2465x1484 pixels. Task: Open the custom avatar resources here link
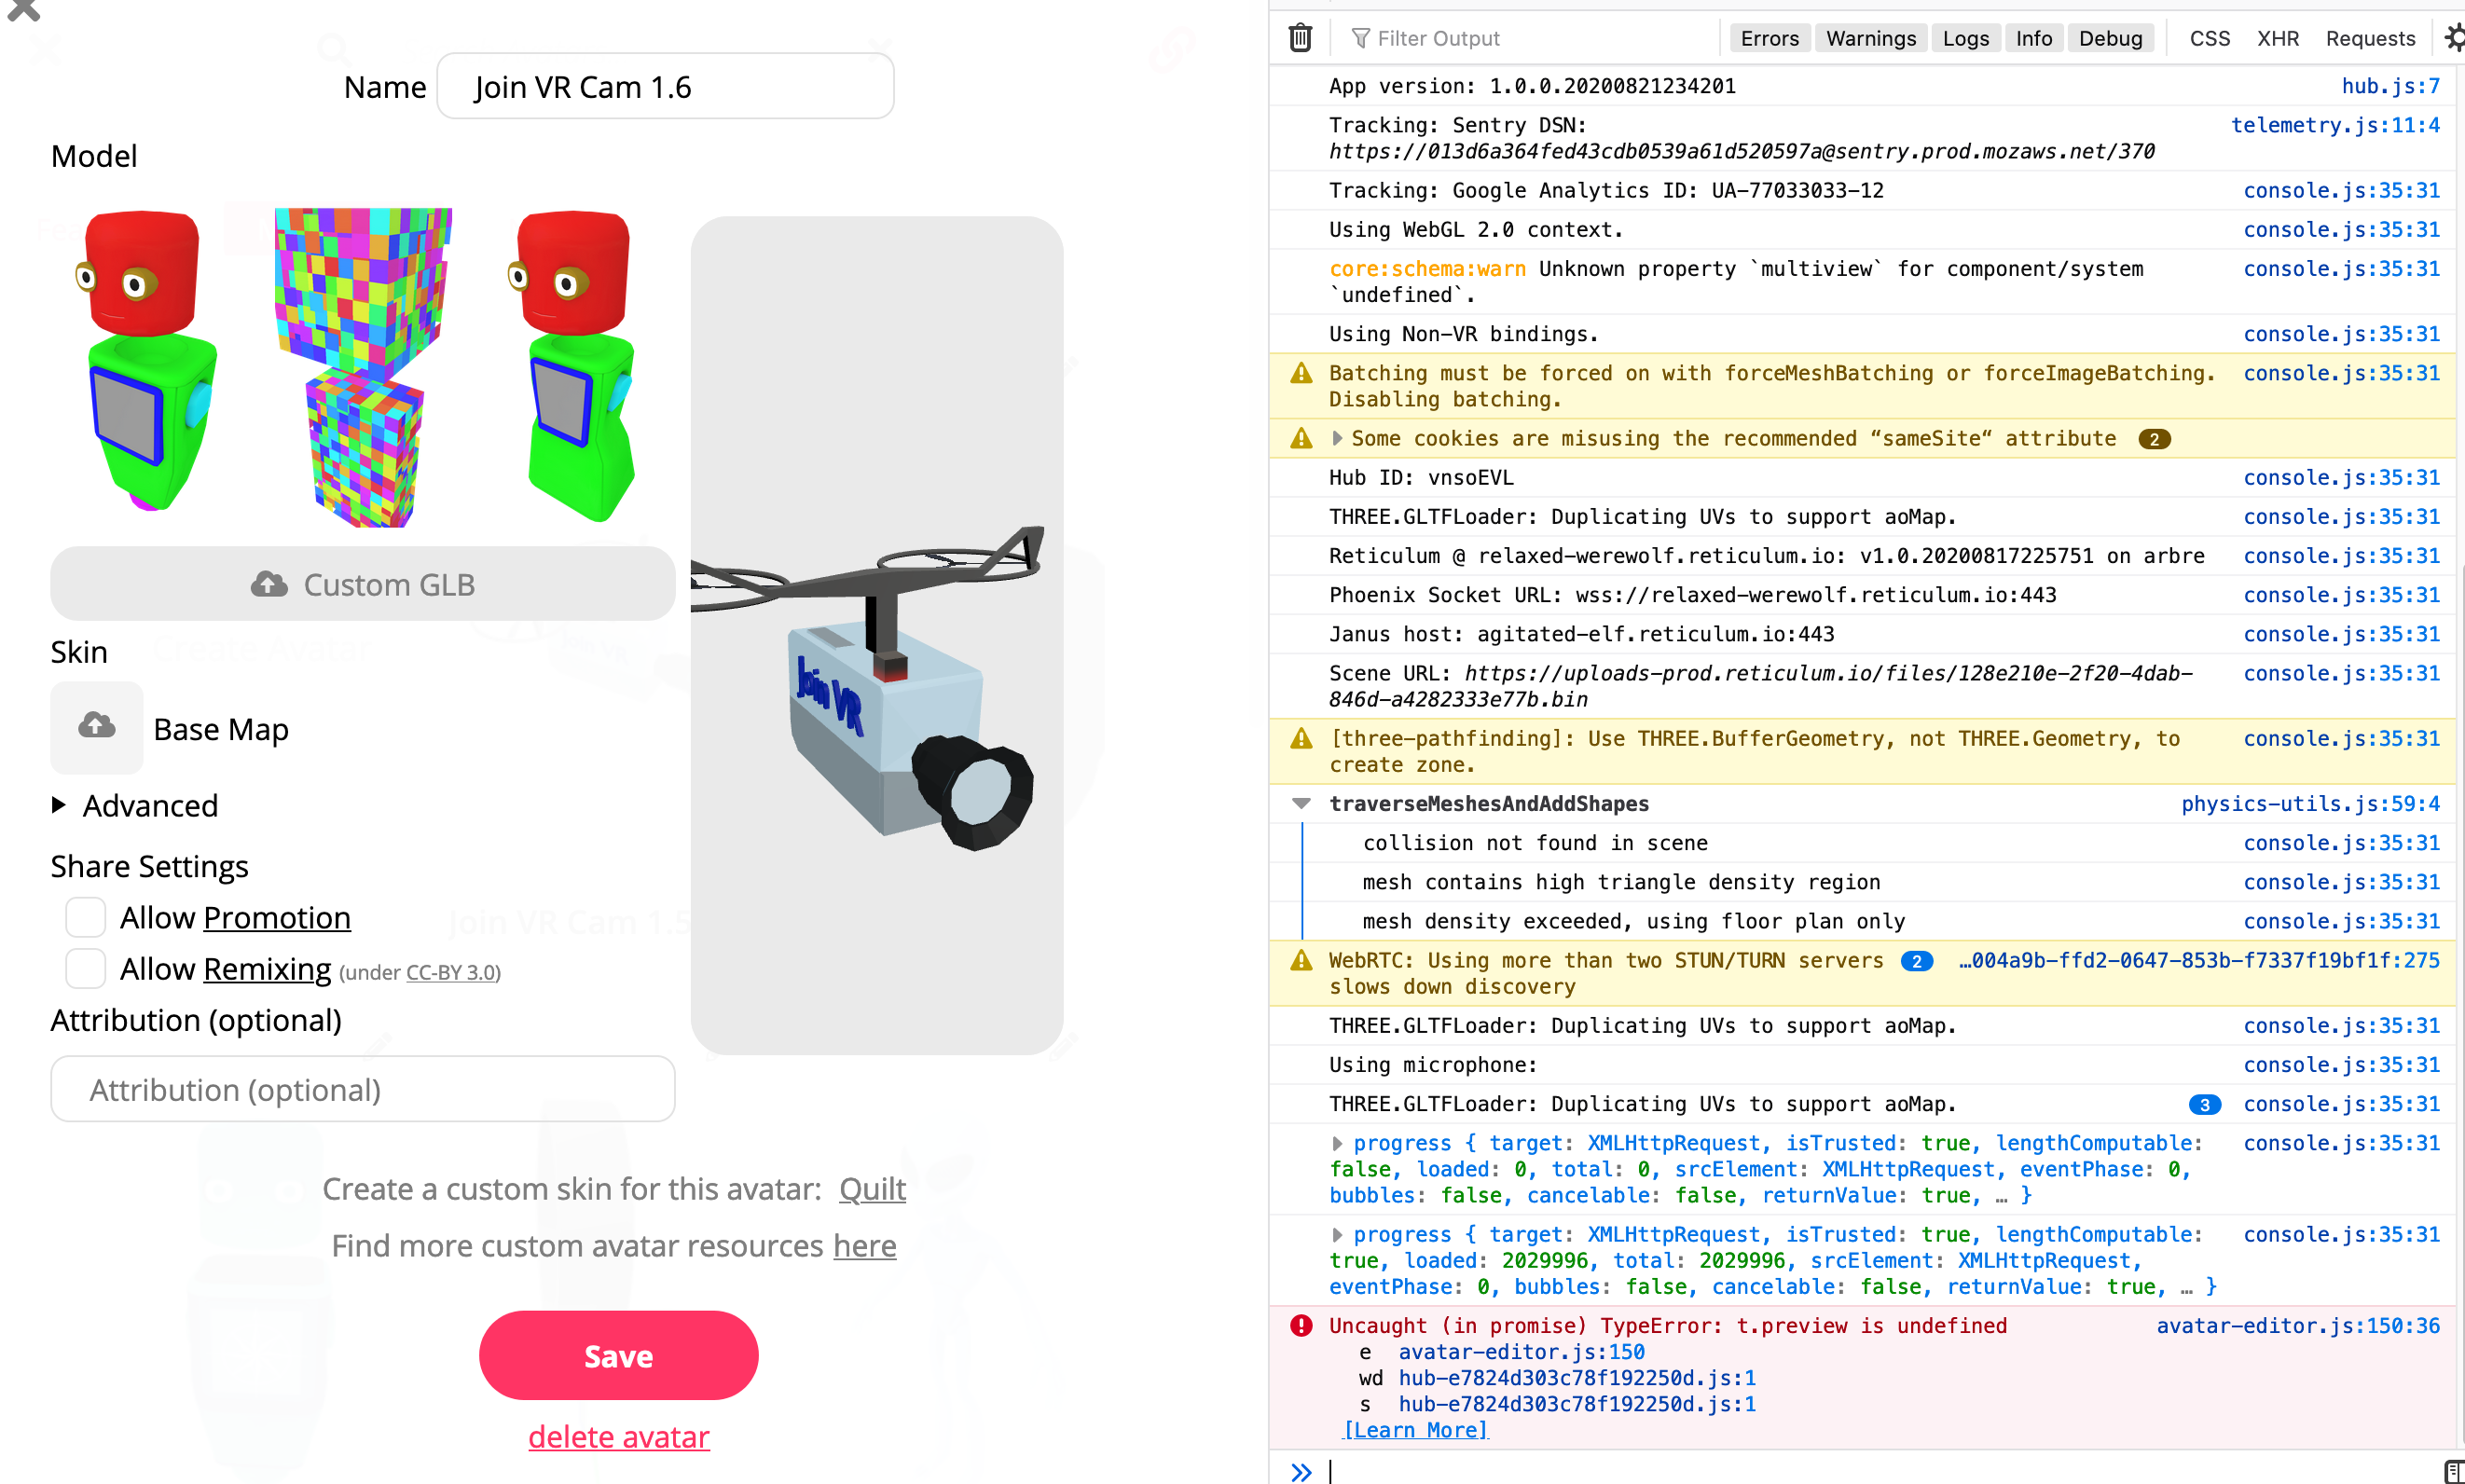(x=864, y=1246)
